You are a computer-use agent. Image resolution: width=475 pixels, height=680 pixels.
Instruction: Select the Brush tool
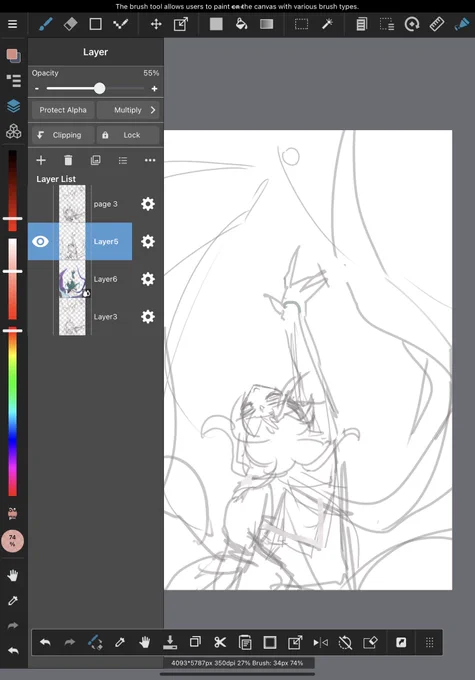point(46,24)
